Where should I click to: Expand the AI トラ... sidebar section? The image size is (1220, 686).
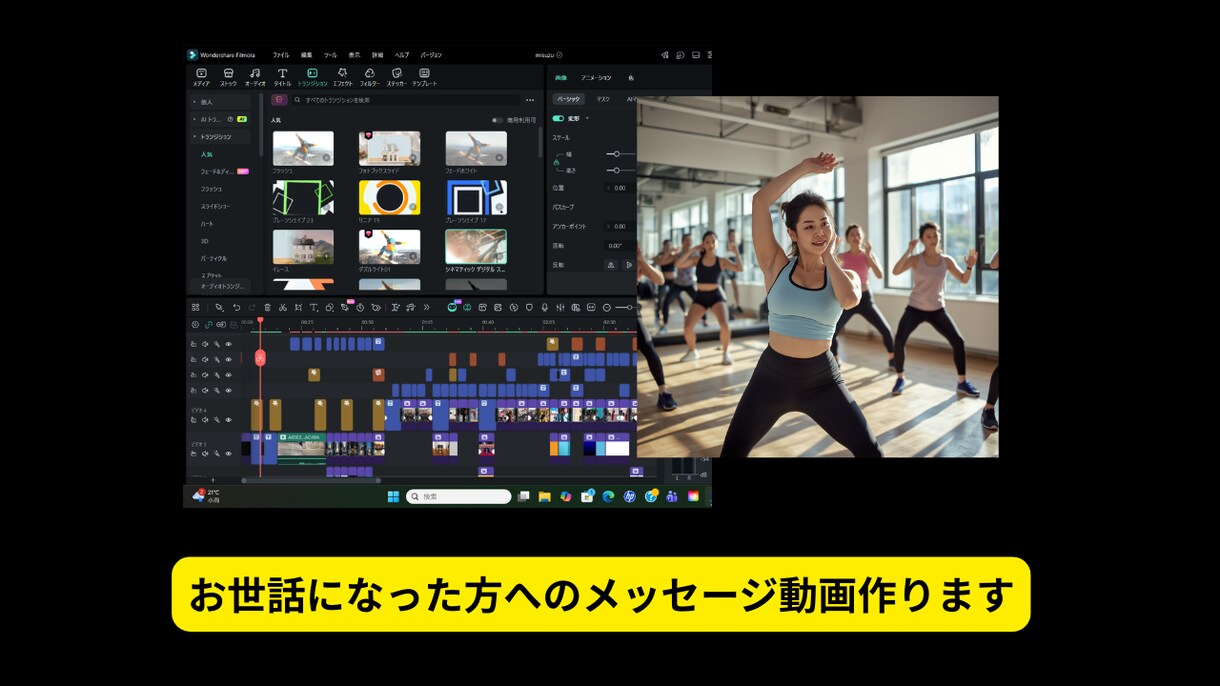220,119
